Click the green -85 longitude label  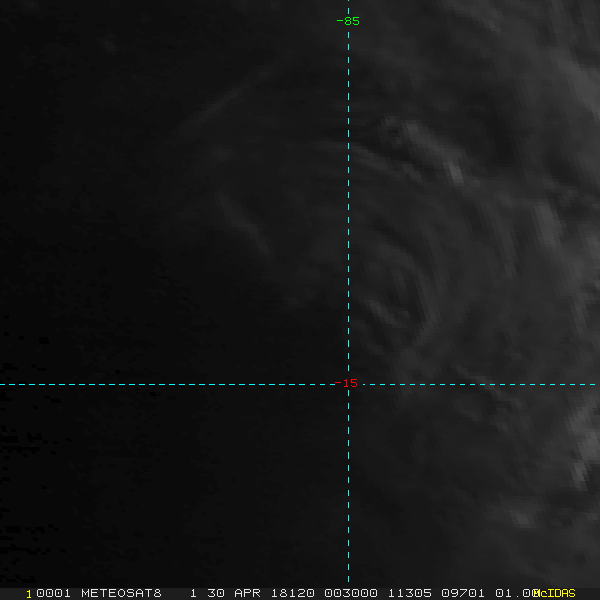tap(348, 21)
